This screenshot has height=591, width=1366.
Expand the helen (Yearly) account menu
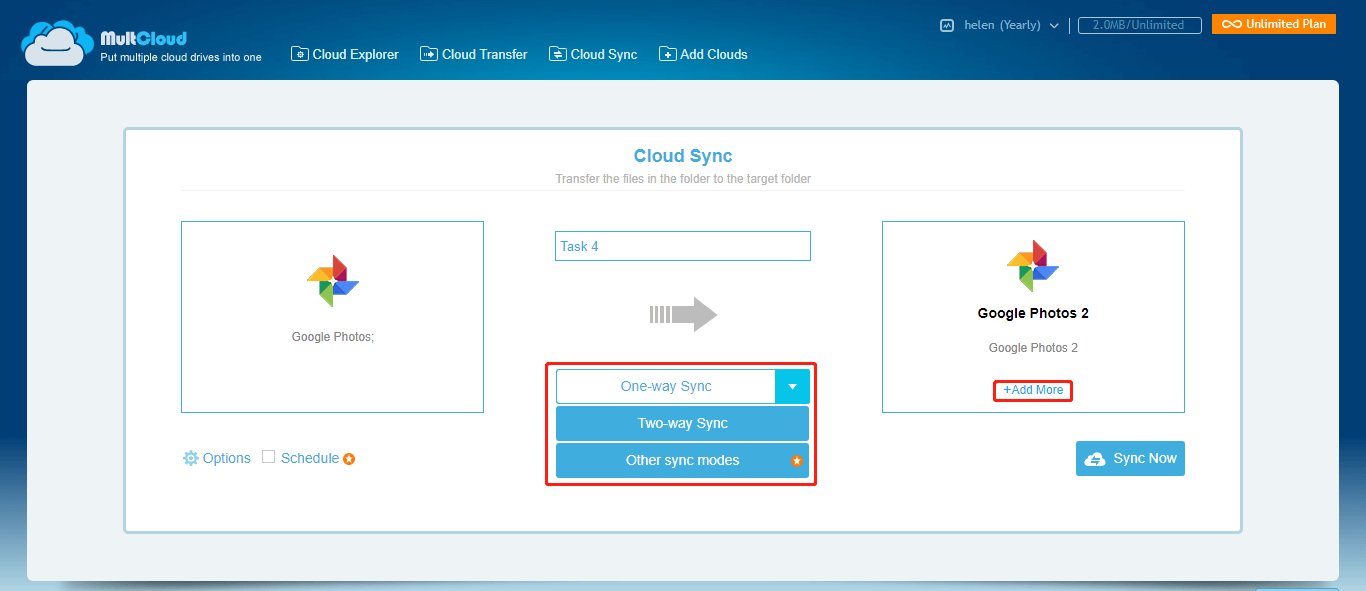(x=1055, y=25)
